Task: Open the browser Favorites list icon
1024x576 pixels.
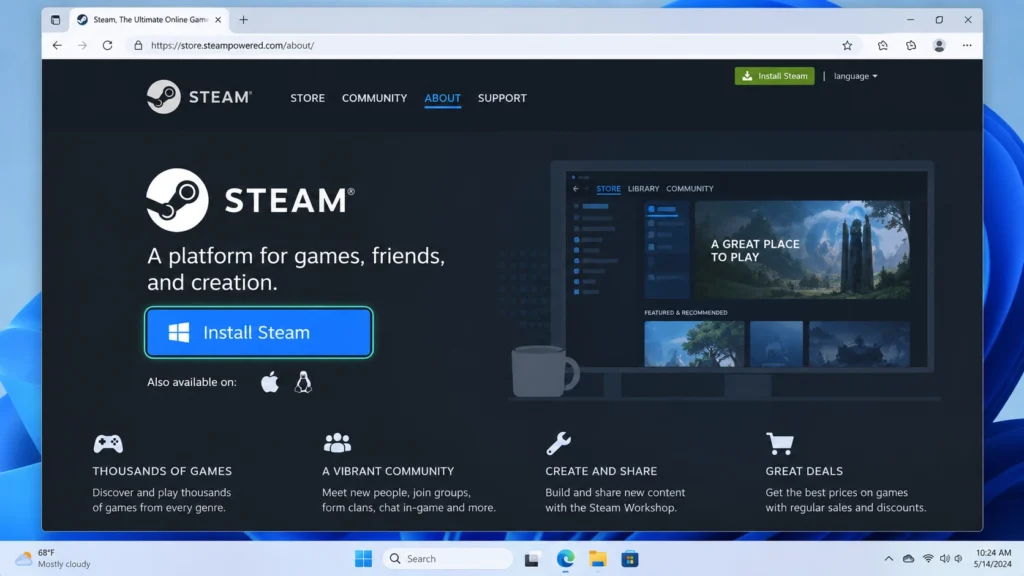Action: [x=882, y=45]
